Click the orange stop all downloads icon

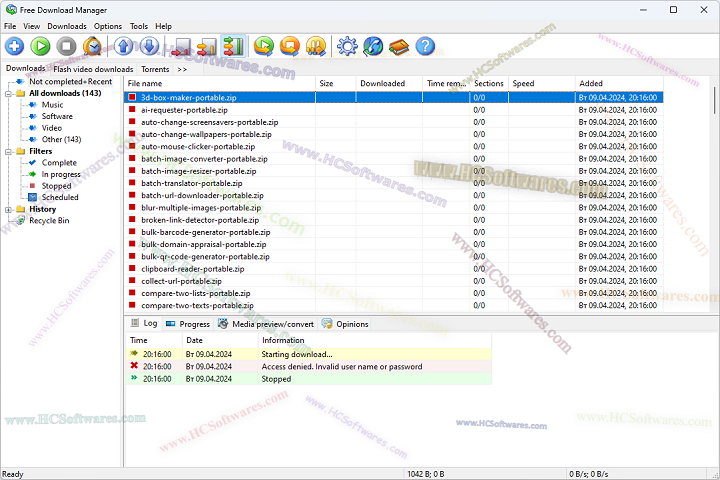(x=290, y=46)
